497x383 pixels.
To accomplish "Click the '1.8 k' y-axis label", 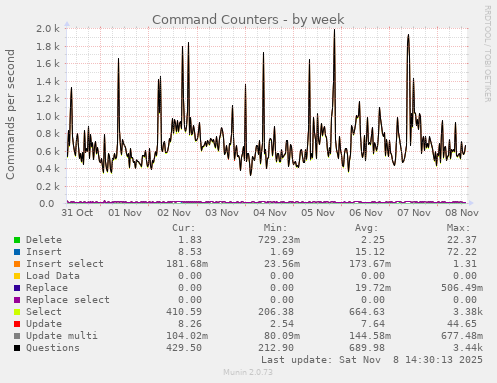I will [48, 46].
